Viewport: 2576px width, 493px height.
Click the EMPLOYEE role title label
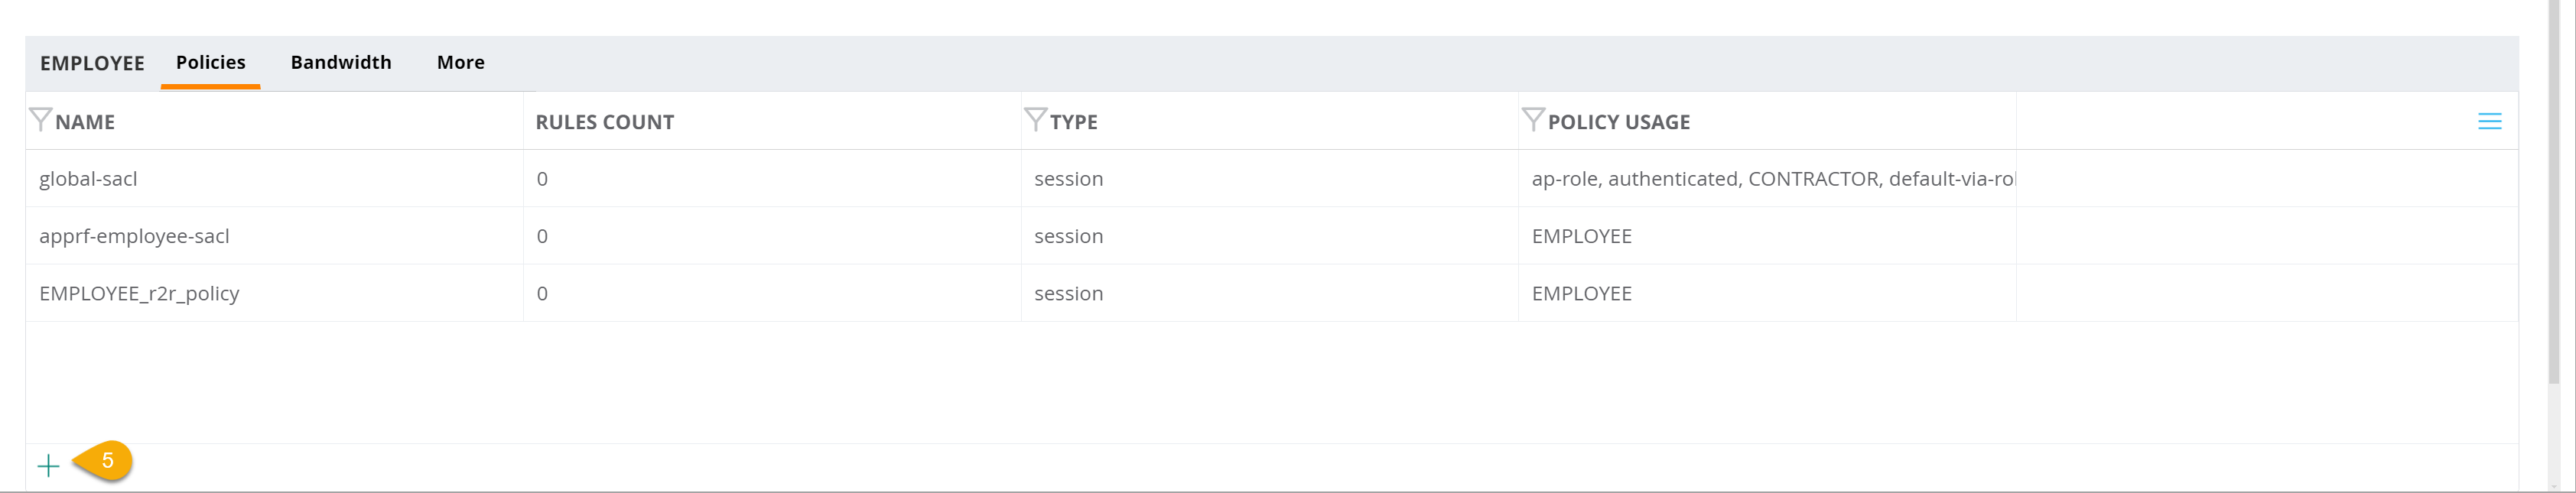coord(92,63)
